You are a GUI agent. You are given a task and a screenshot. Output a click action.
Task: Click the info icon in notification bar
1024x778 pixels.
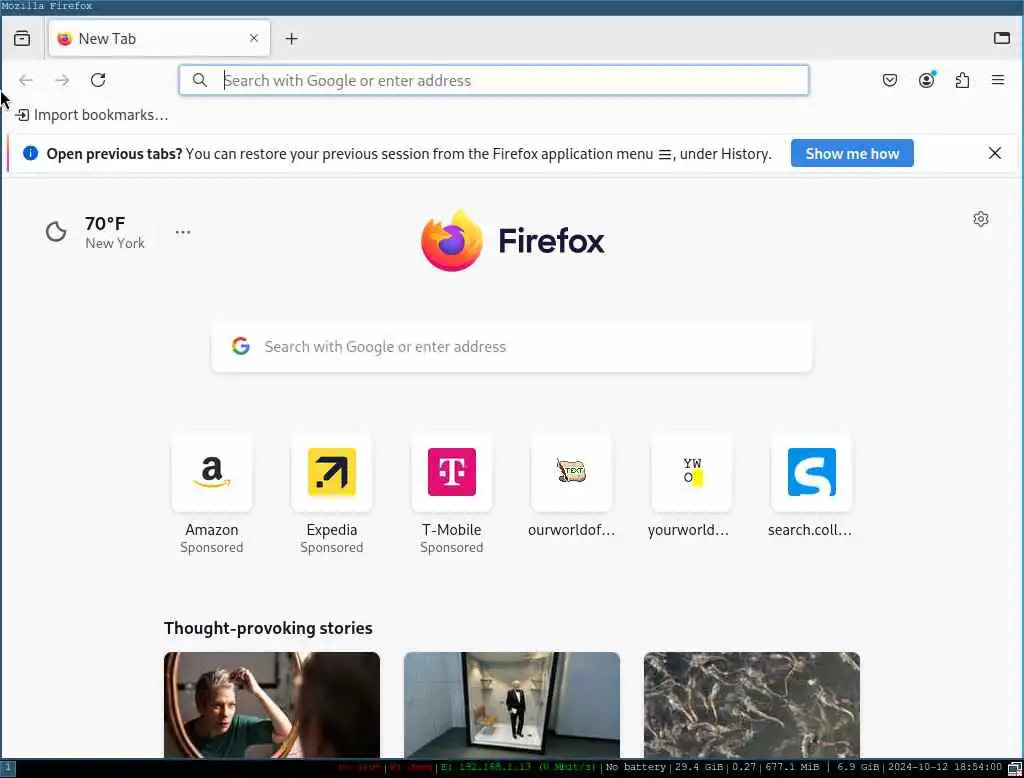coord(30,154)
